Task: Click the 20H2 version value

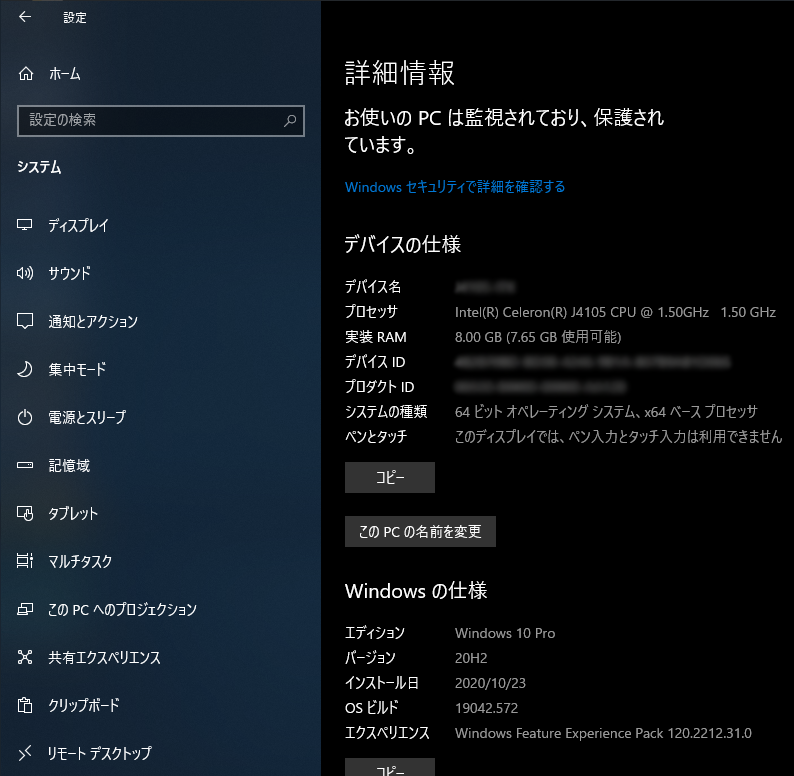Action: [471, 658]
